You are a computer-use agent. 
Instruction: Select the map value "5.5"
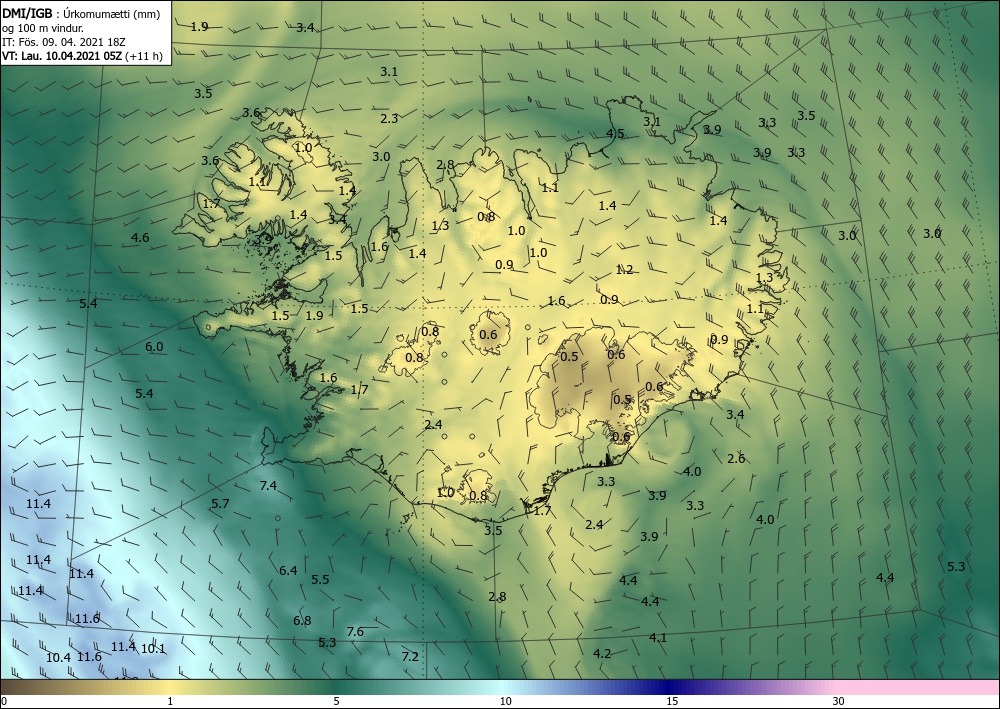pos(320,580)
